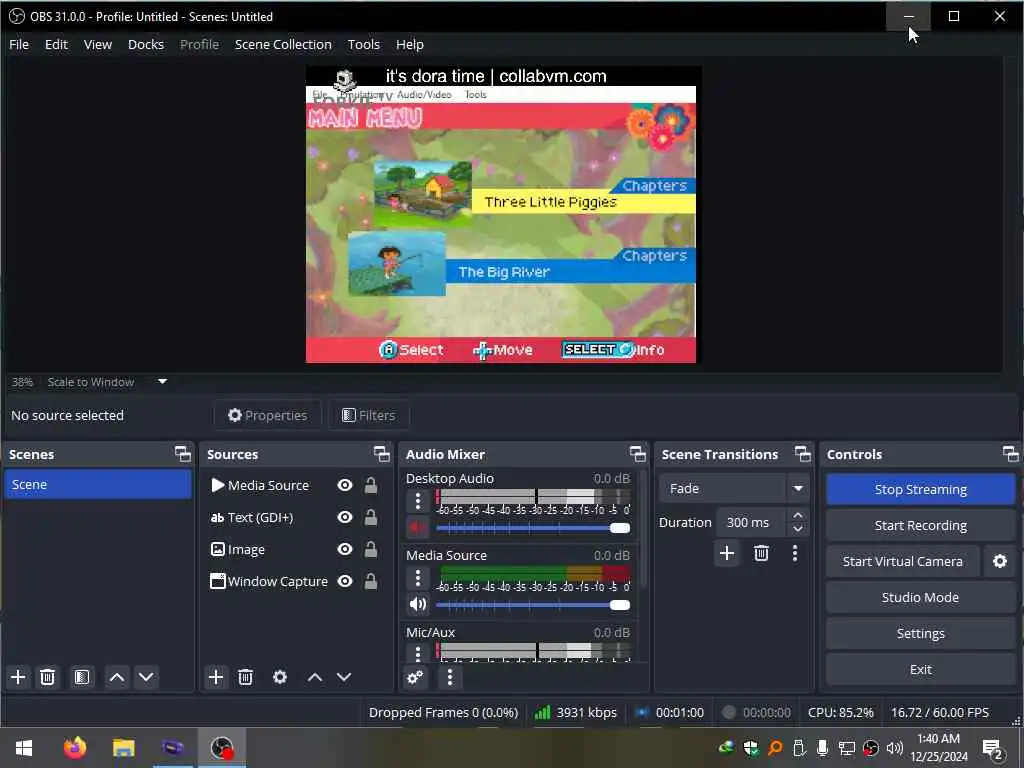Open scene filters icon in Scenes panel
This screenshot has width=1024, height=768.
[x=82, y=677]
